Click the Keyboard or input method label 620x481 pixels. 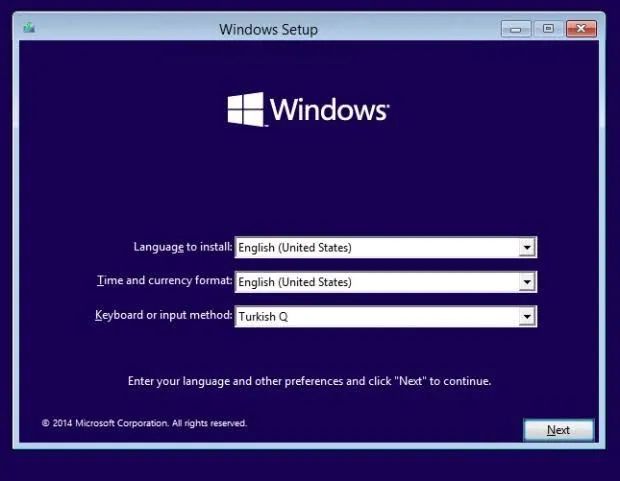164,315
